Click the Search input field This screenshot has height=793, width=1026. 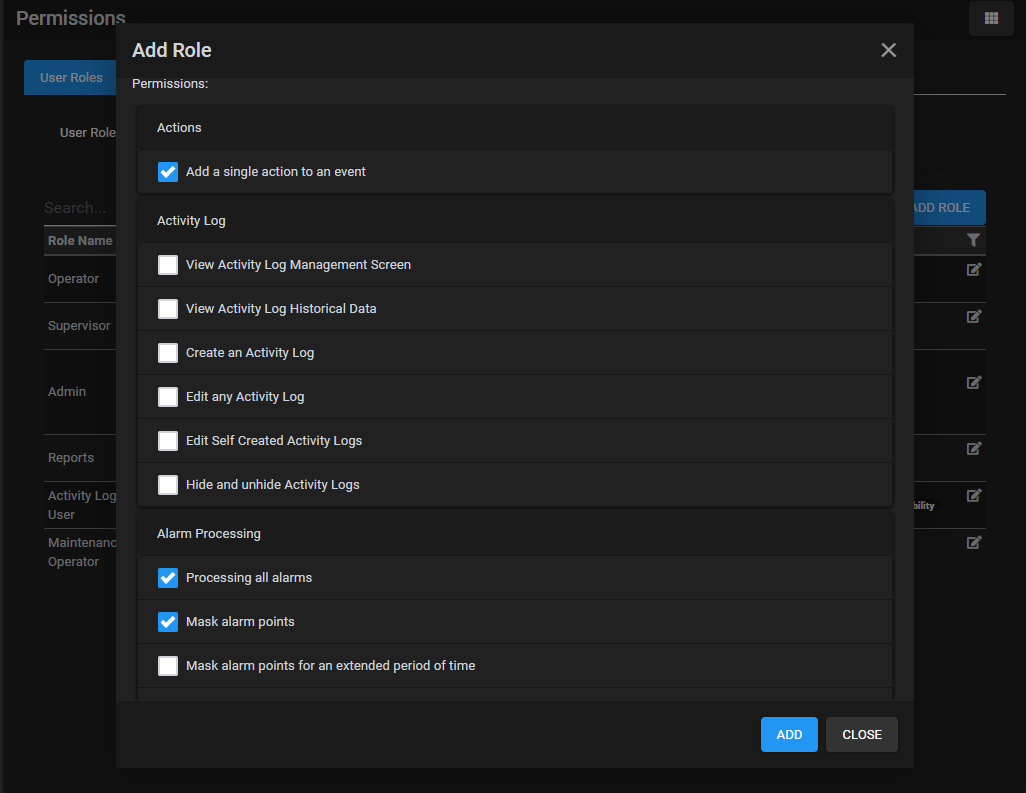pyautogui.click(x=80, y=208)
